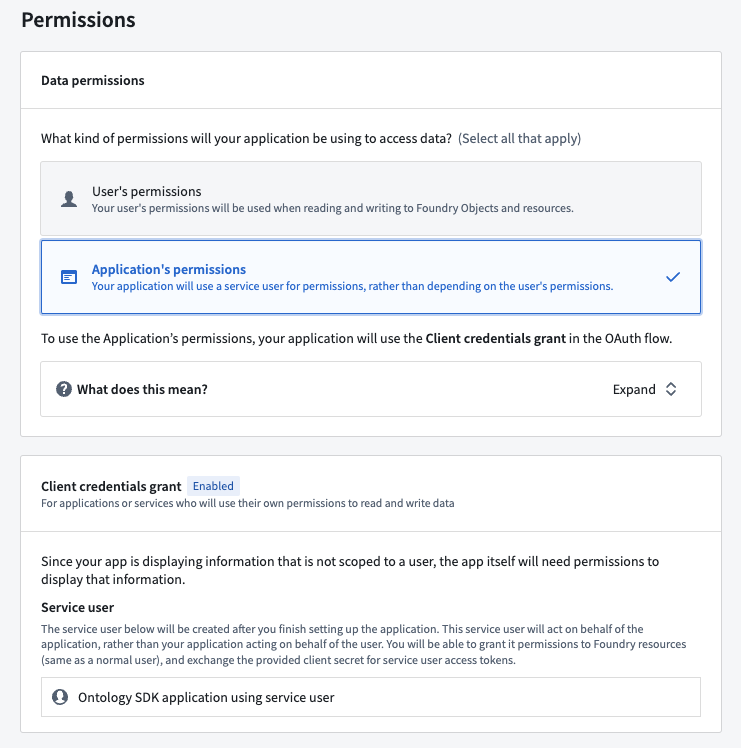Screen dimensions: 741x748
Task: Select the User's permissions option
Action: tap(370, 199)
